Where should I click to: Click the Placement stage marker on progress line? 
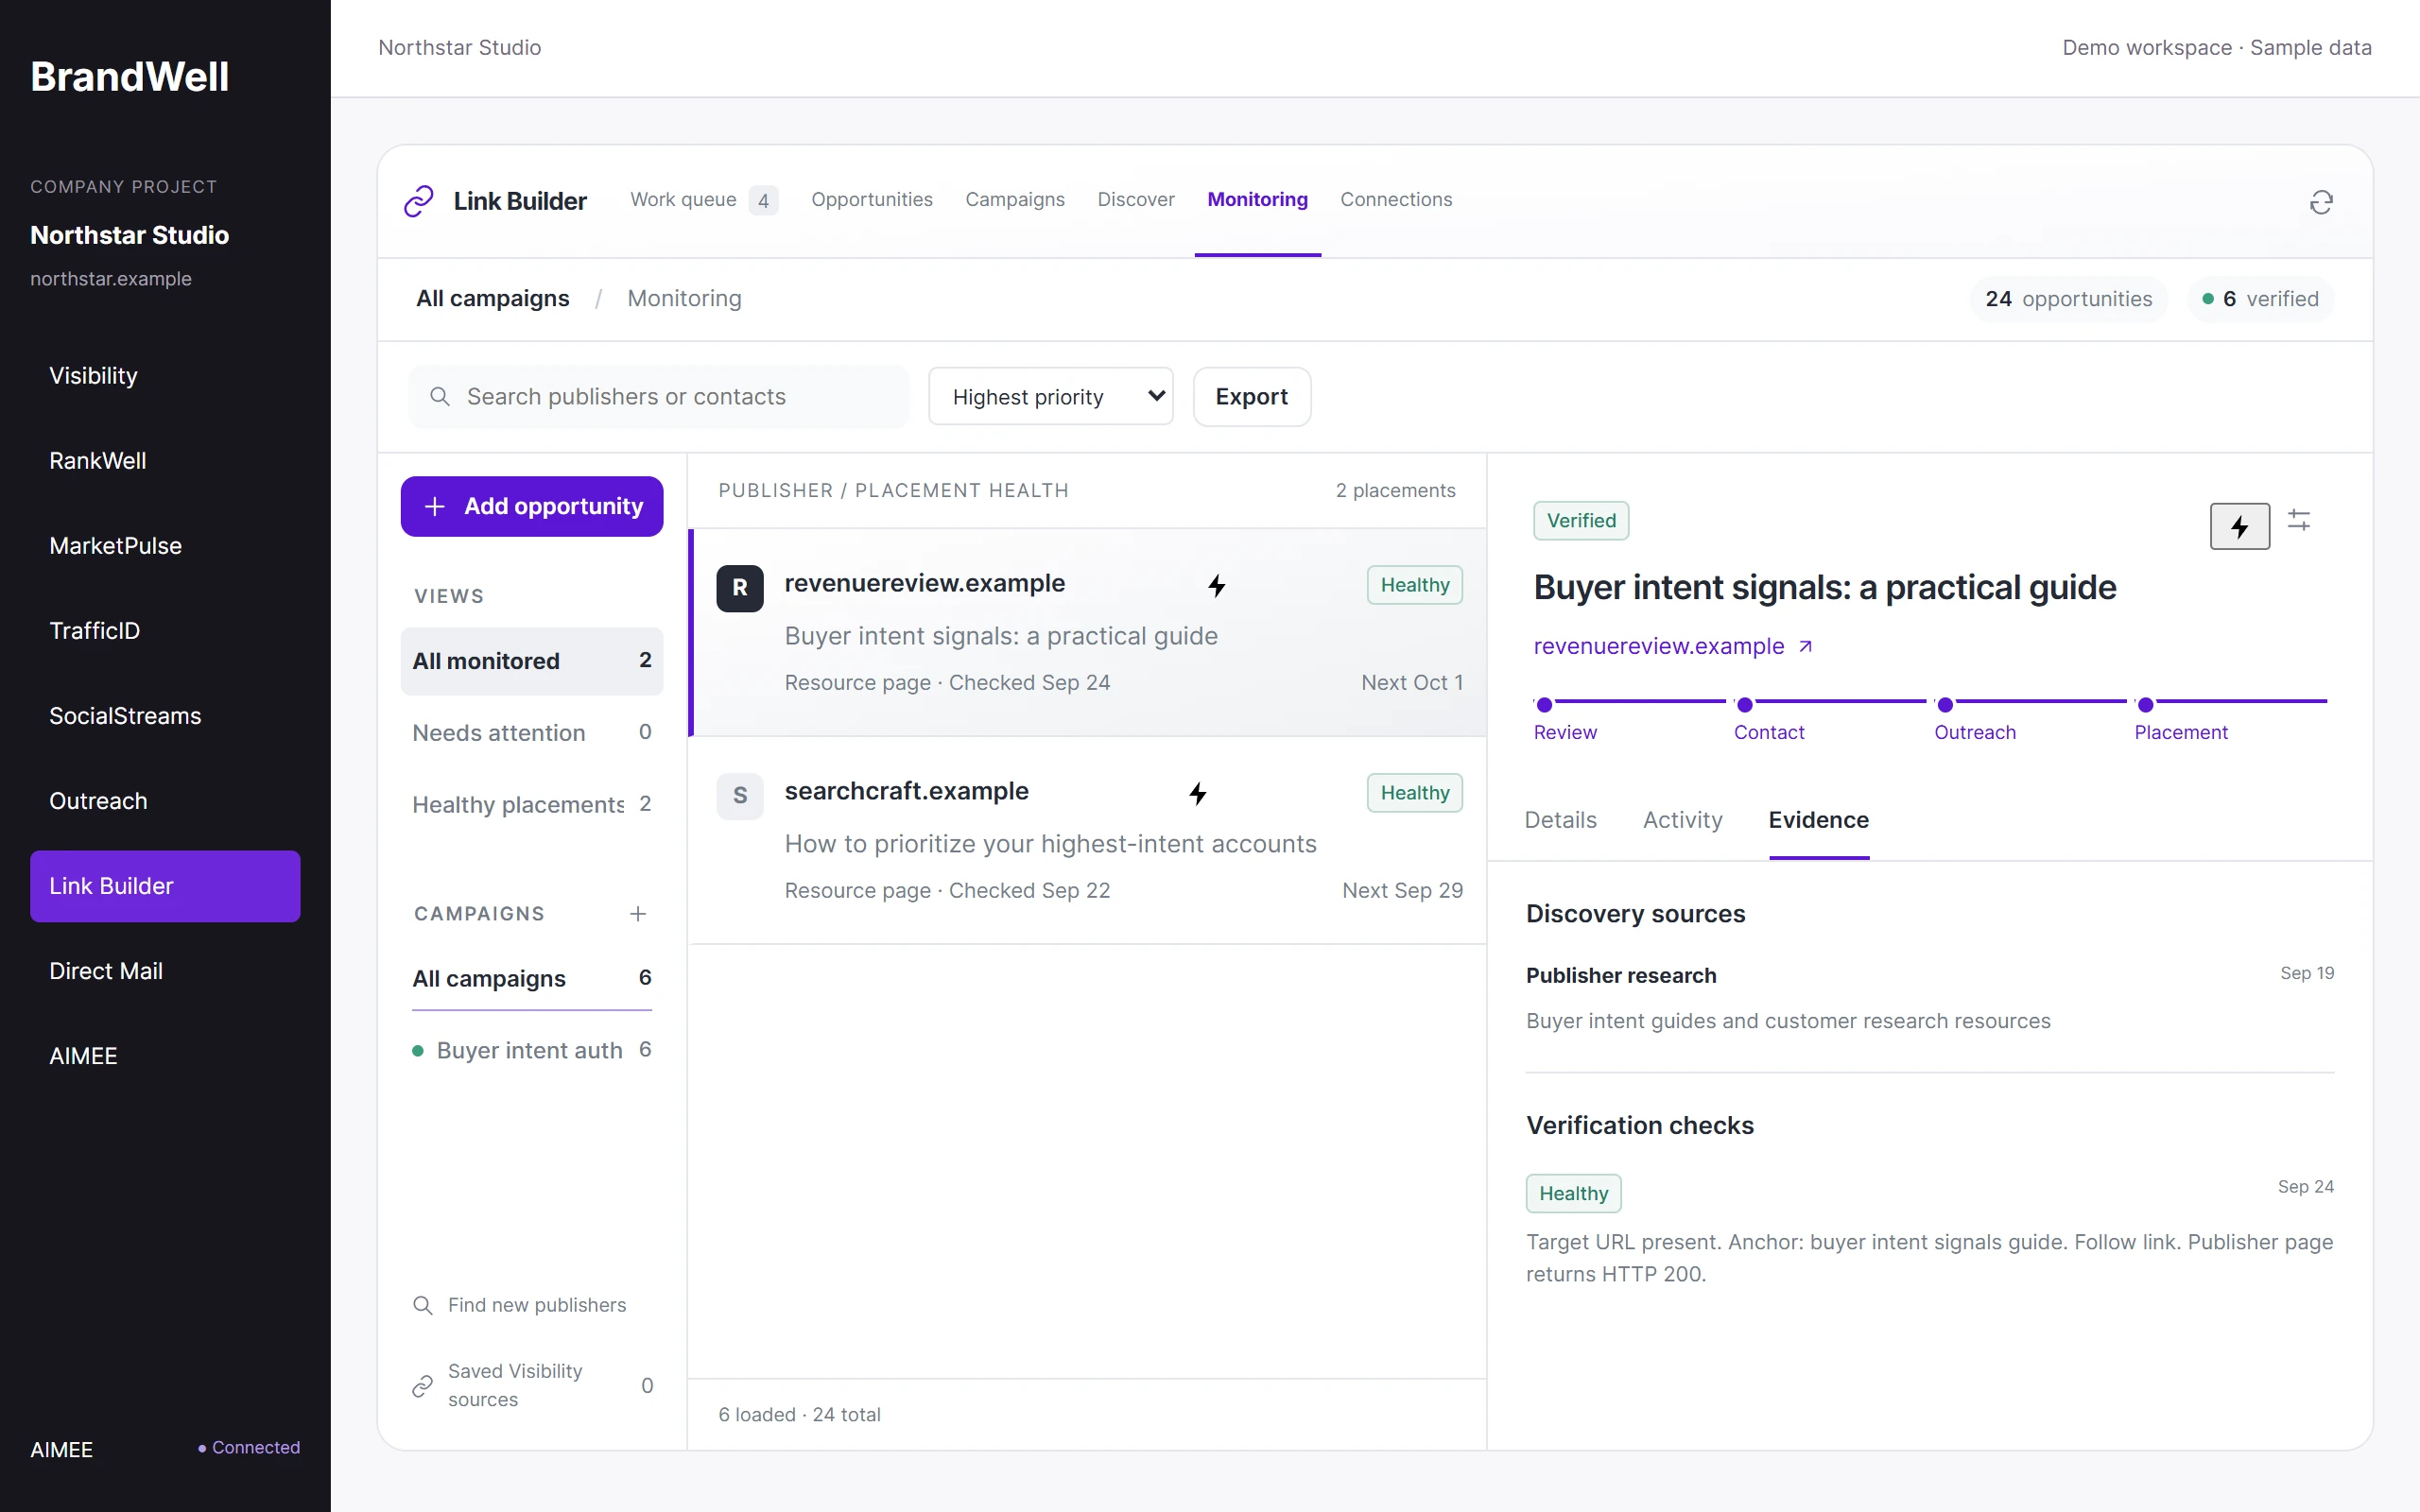pos(2145,704)
